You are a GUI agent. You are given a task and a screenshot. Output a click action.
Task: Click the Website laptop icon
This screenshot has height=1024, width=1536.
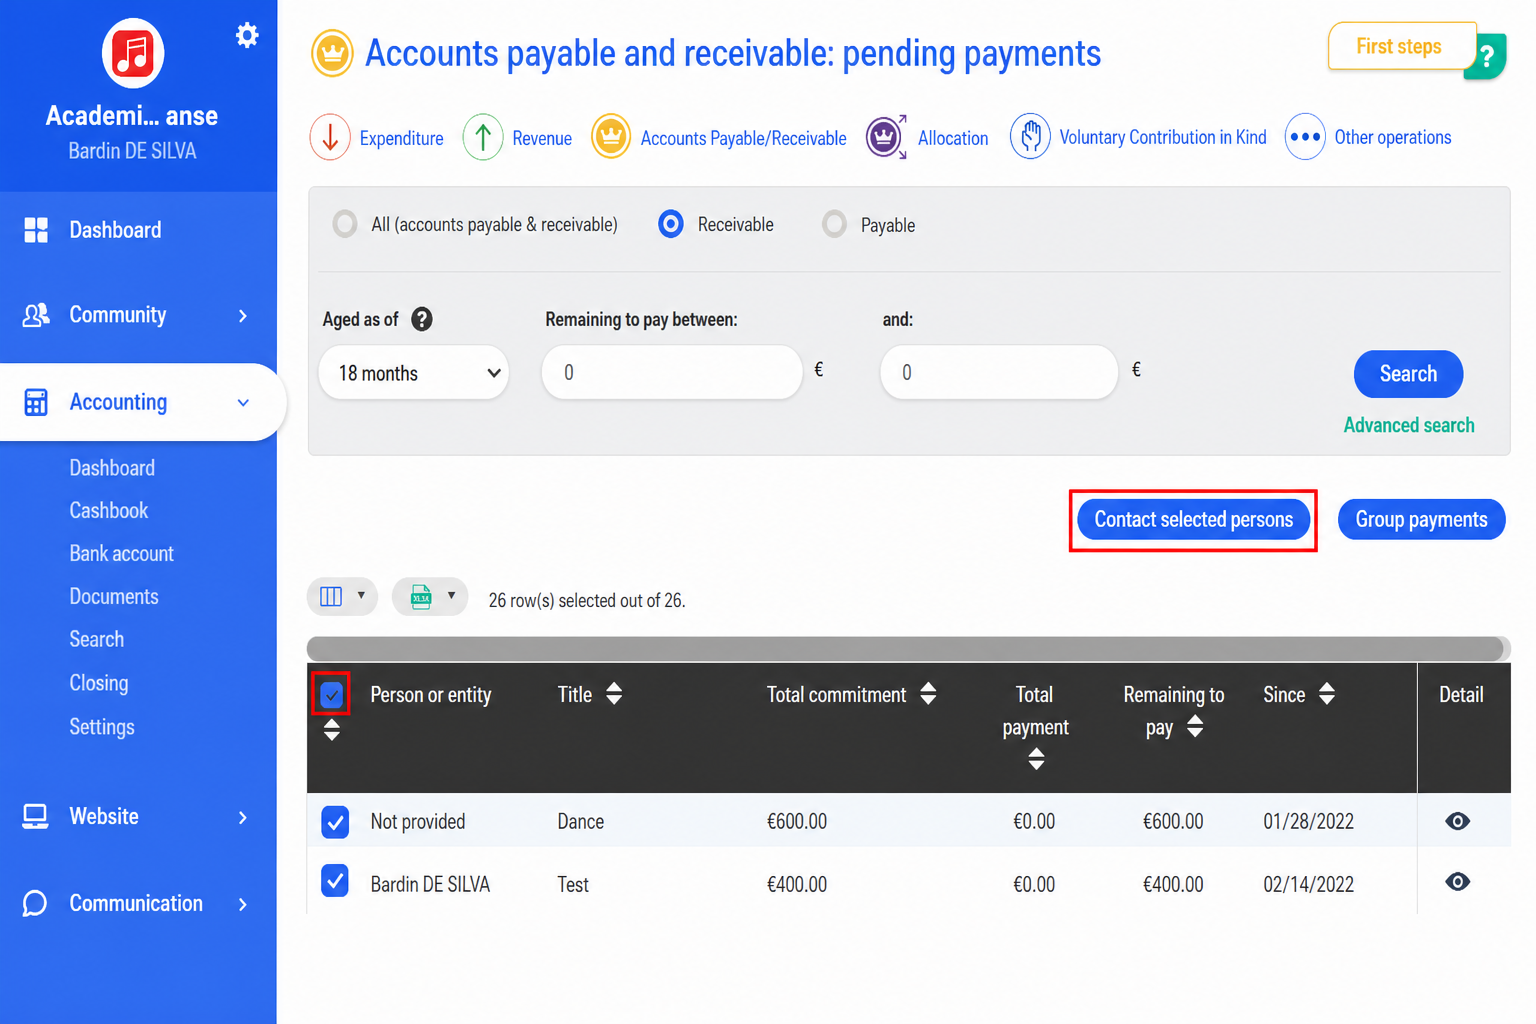(x=35, y=816)
